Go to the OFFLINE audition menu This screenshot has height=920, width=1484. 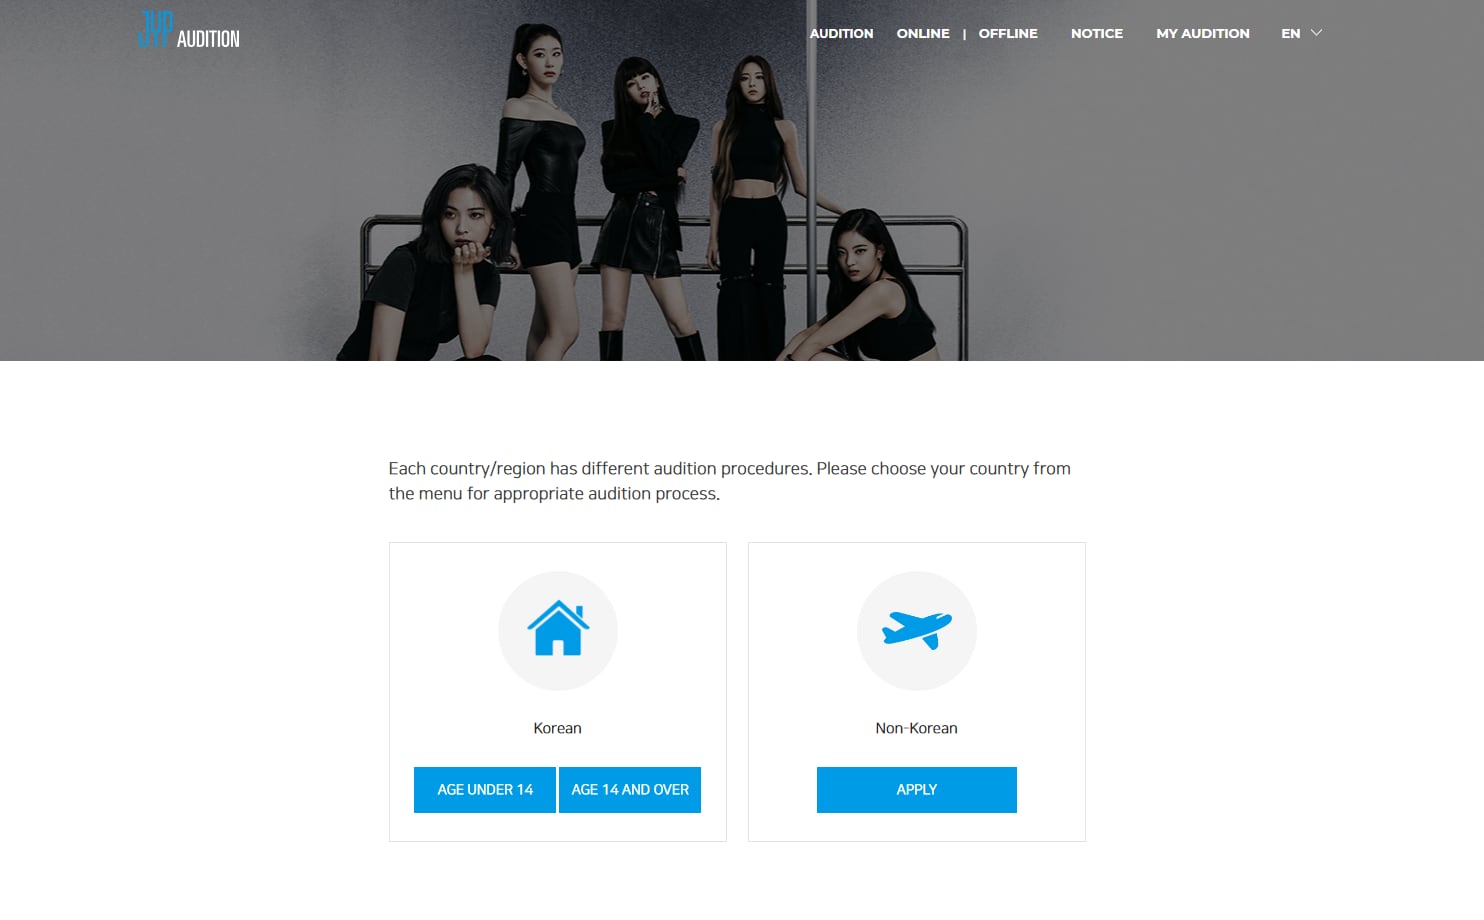[x=1008, y=33]
